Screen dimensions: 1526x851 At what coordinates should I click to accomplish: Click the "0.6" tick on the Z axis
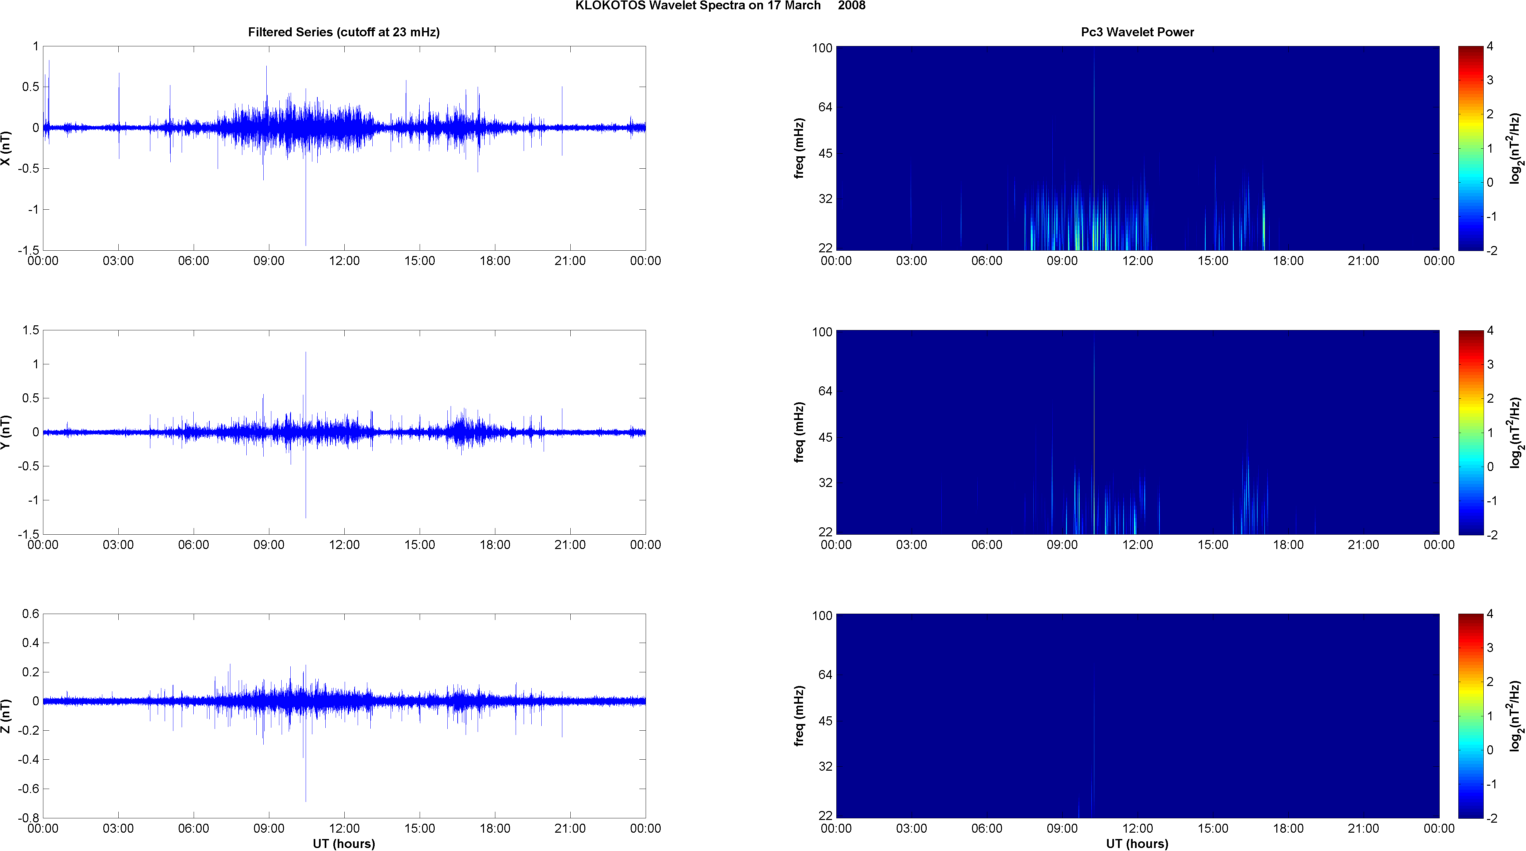30,614
